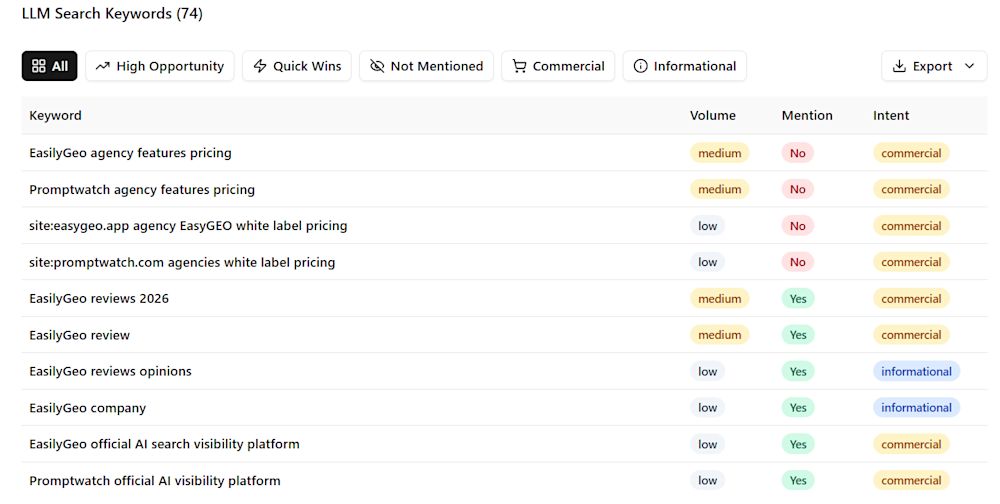Viewport: 1000px width, 504px height.
Task: Click medium volume badge for Promptwatch agency features pricing
Action: [719, 189]
